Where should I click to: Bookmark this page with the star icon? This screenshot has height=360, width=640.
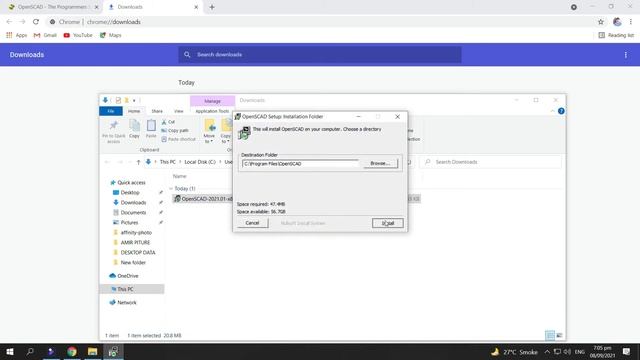(x=601, y=22)
